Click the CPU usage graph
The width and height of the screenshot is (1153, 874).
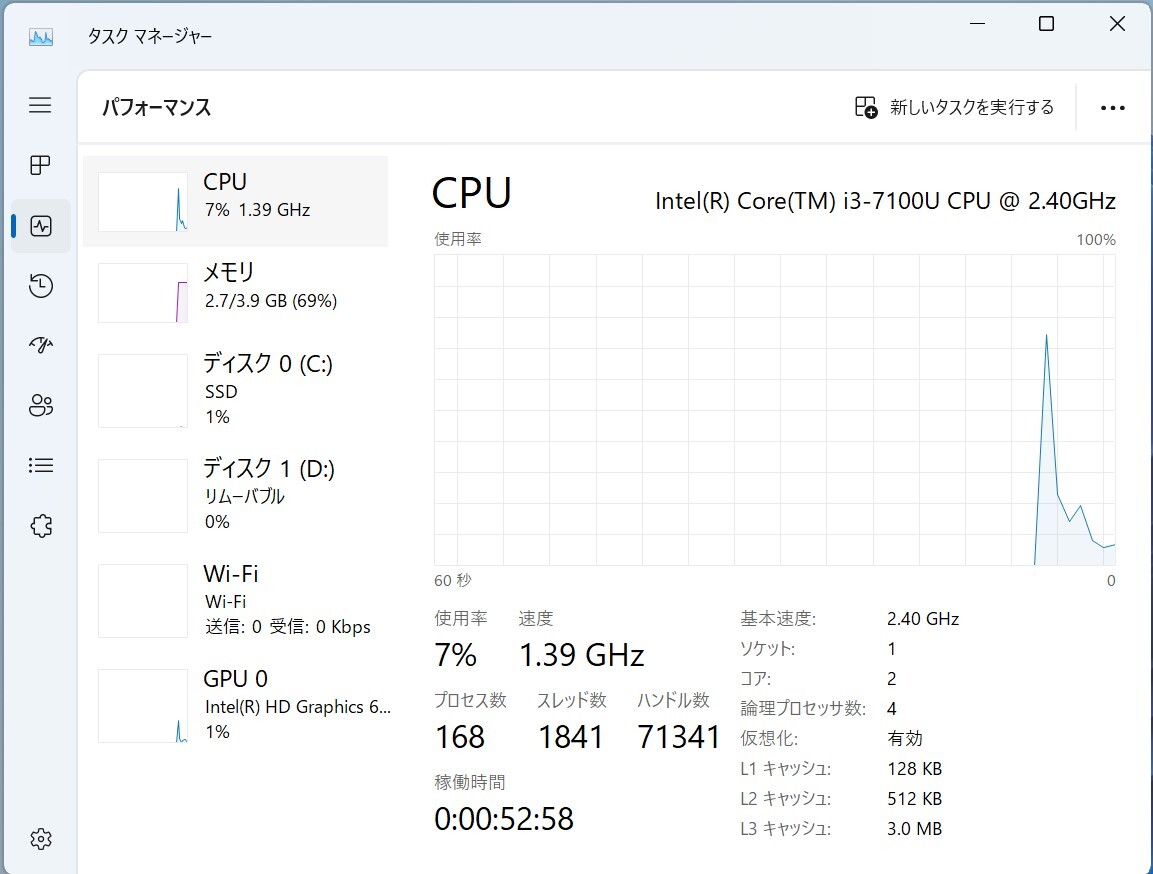pyautogui.click(x=774, y=409)
